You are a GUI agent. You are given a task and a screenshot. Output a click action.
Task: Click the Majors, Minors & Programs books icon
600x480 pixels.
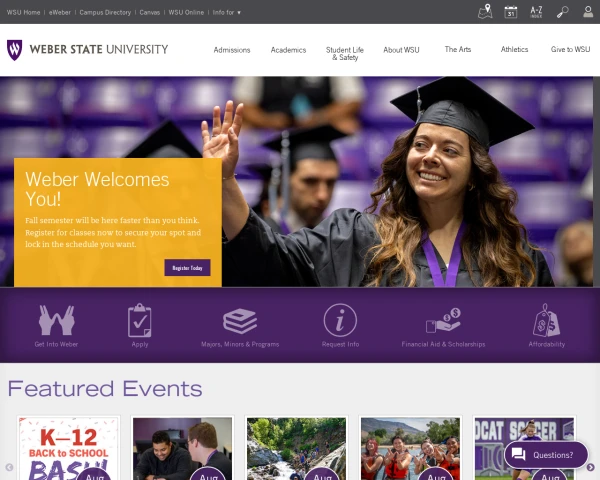(x=240, y=321)
